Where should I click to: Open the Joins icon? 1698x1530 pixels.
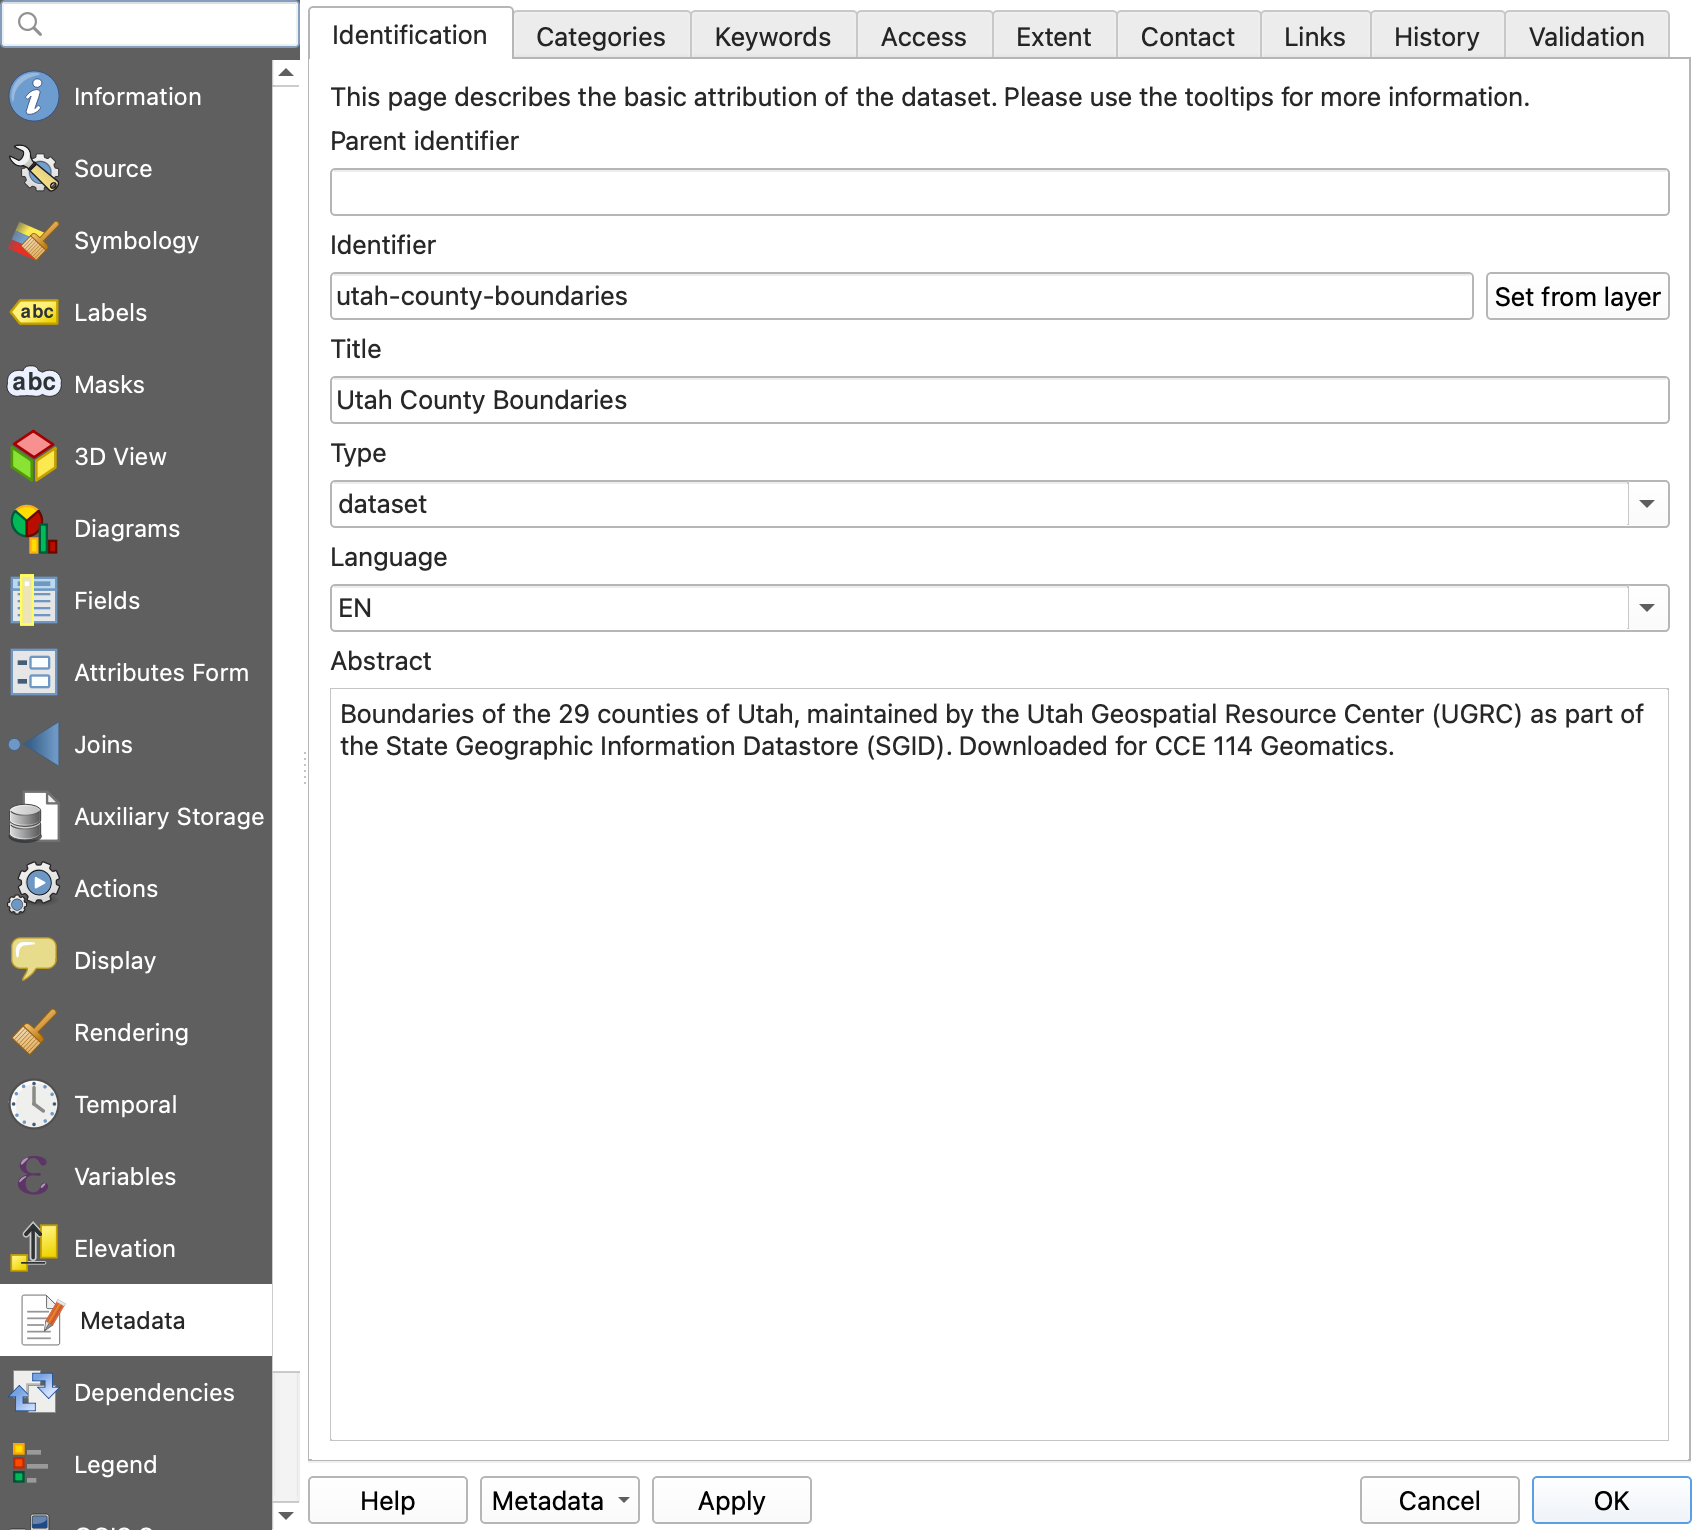click(x=34, y=745)
